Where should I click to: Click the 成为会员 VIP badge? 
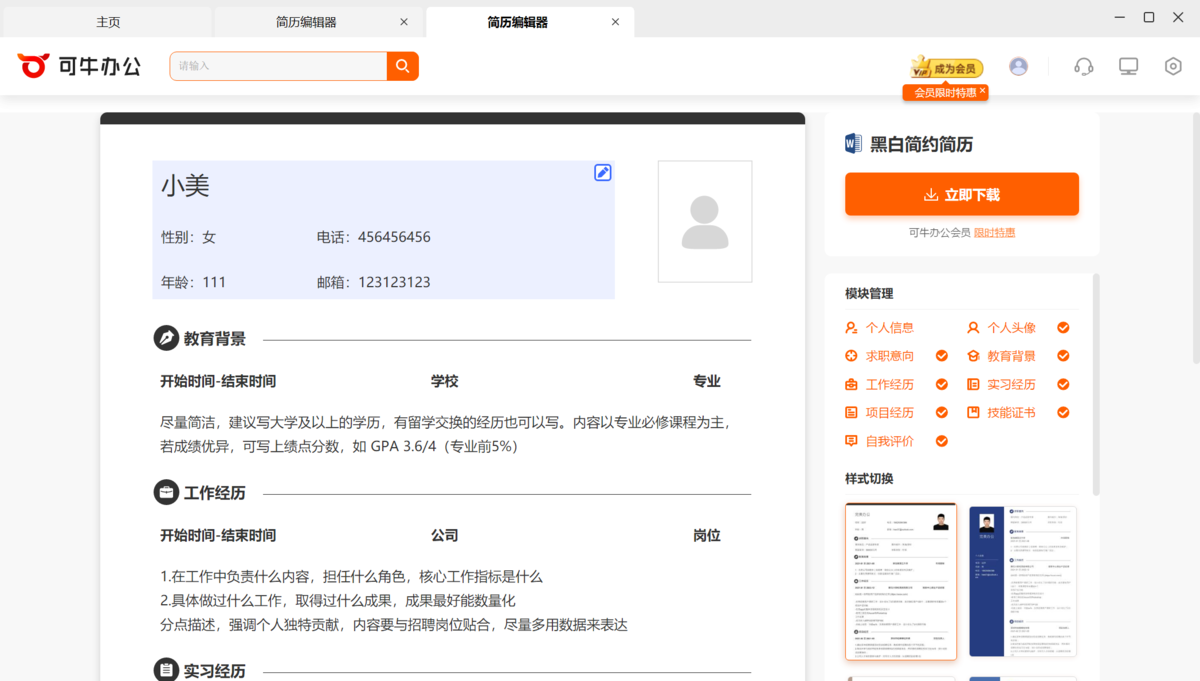point(944,68)
